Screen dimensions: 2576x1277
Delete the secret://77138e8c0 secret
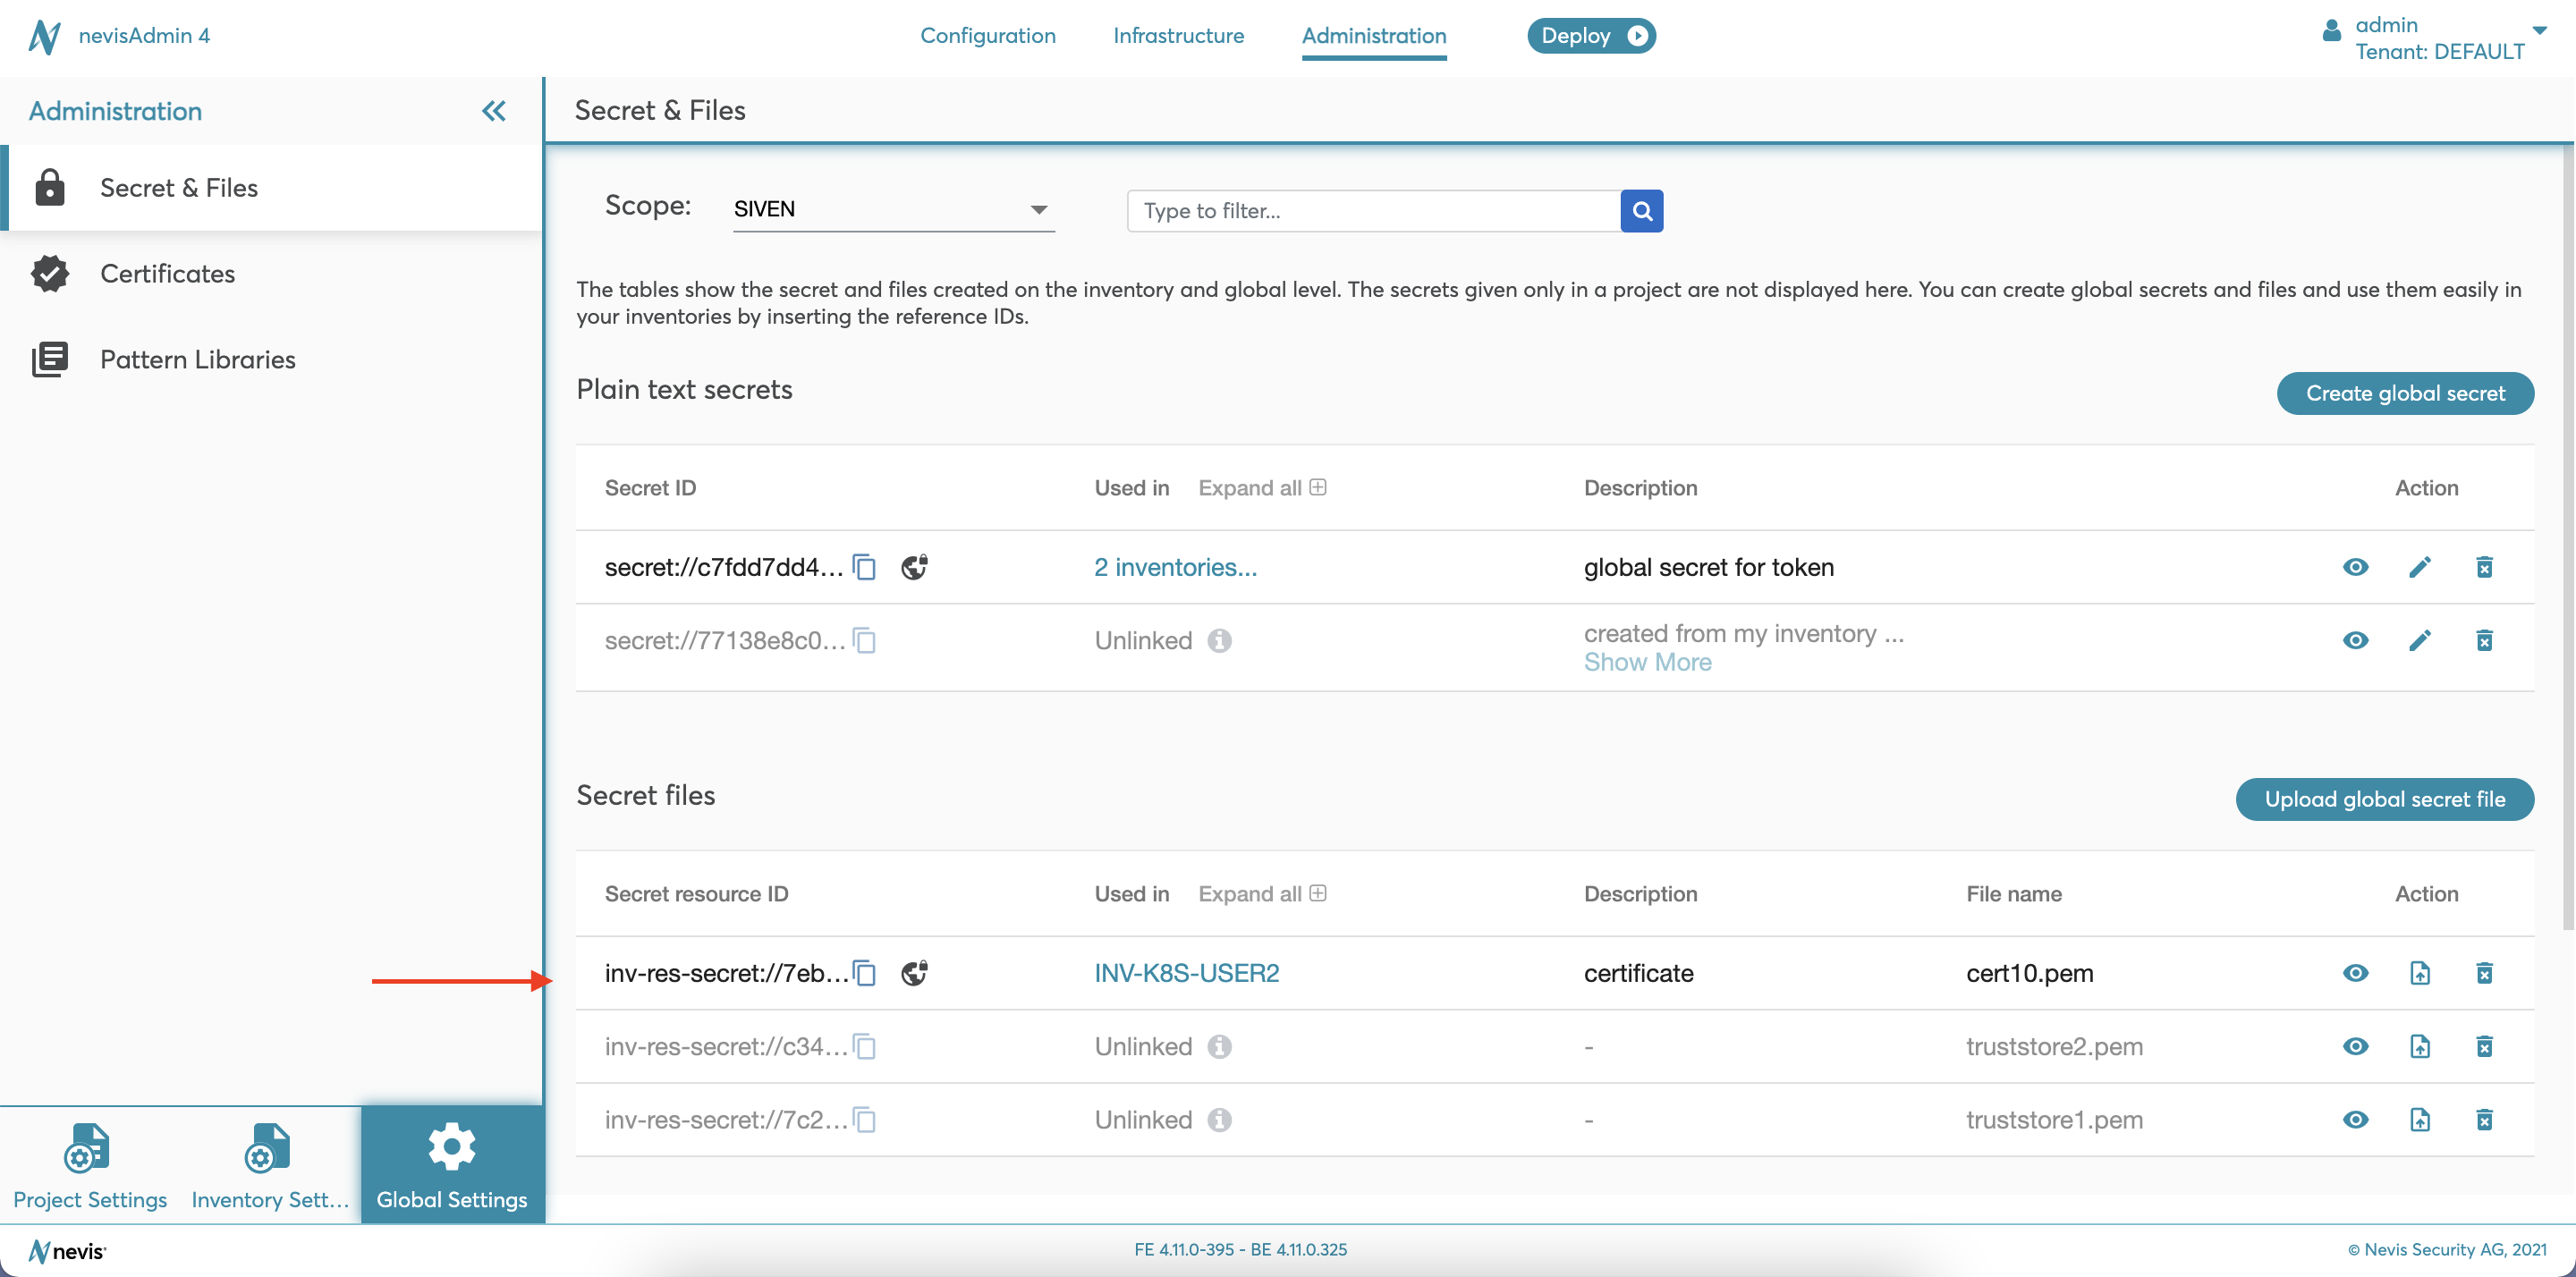tap(2484, 640)
